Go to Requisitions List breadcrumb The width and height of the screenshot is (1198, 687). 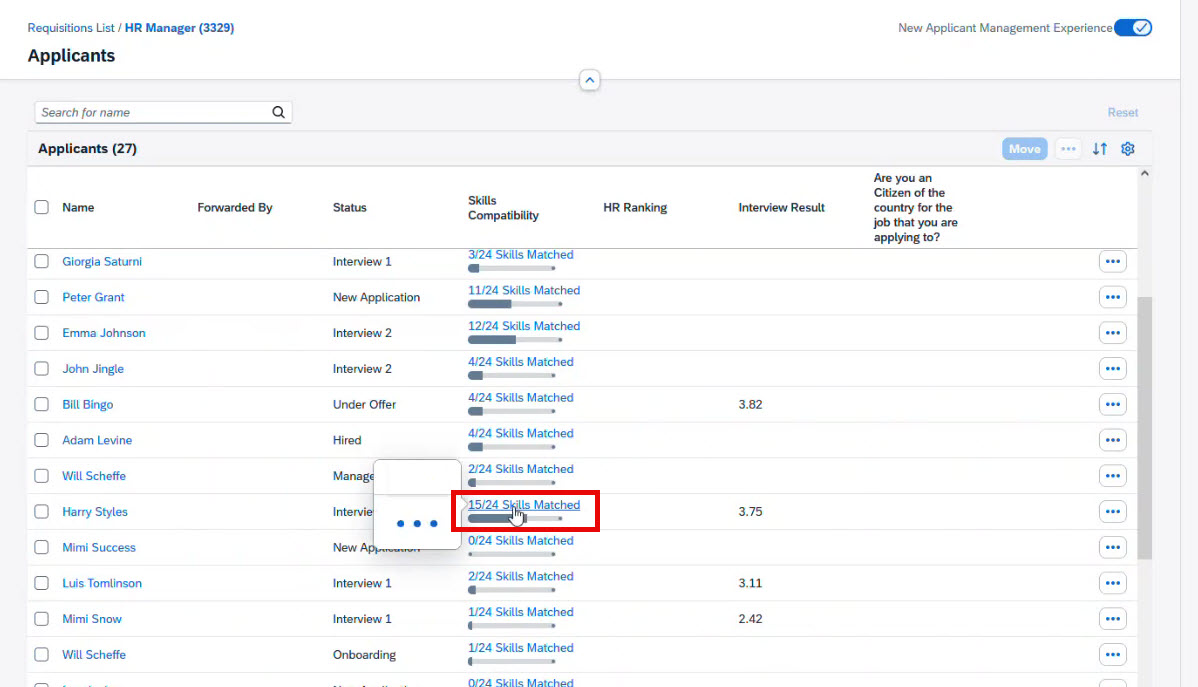point(71,28)
